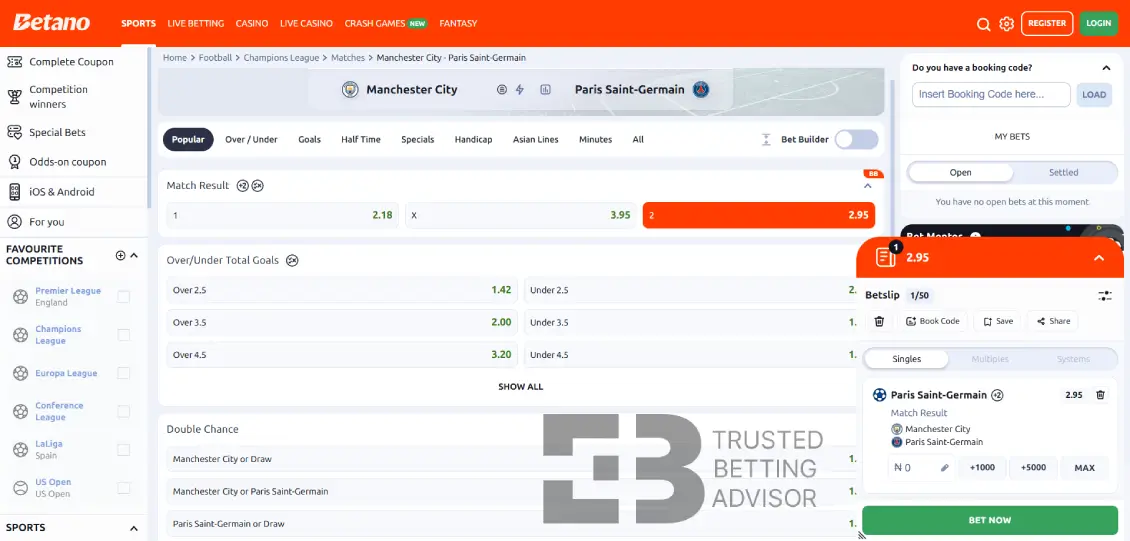The height and width of the screenshot is (541, 1130).
Task: Click the stake amount field
Action: pyautogui.click(x=921, y=468)
